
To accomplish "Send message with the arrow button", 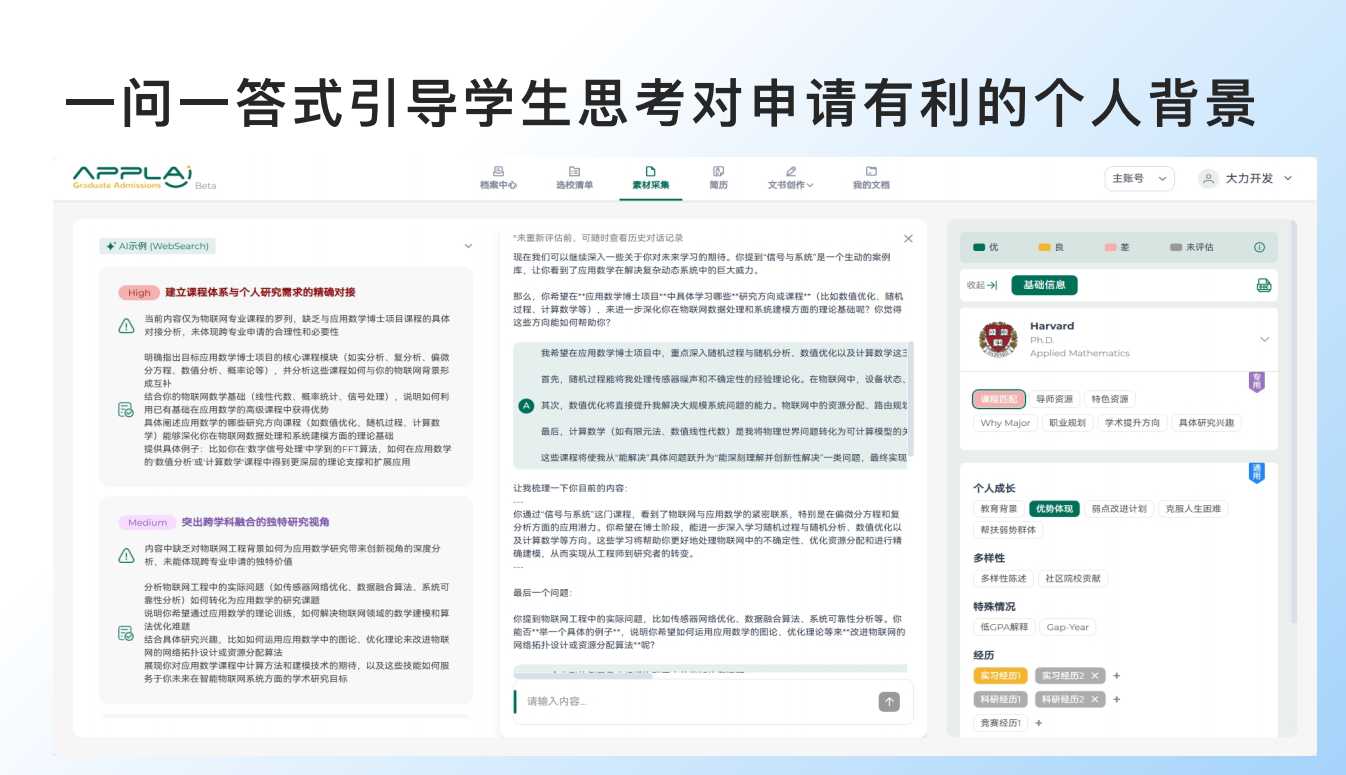I will point(889,702).
